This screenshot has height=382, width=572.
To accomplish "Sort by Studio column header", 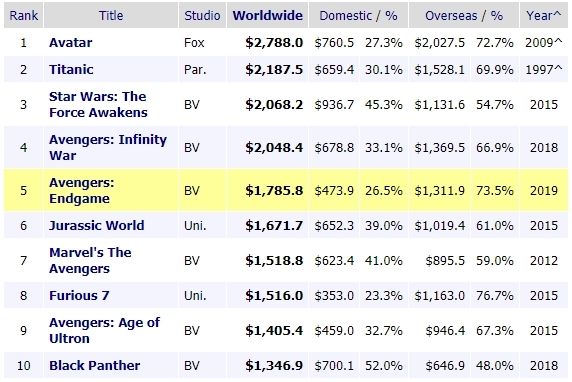I will click(202, 16).
